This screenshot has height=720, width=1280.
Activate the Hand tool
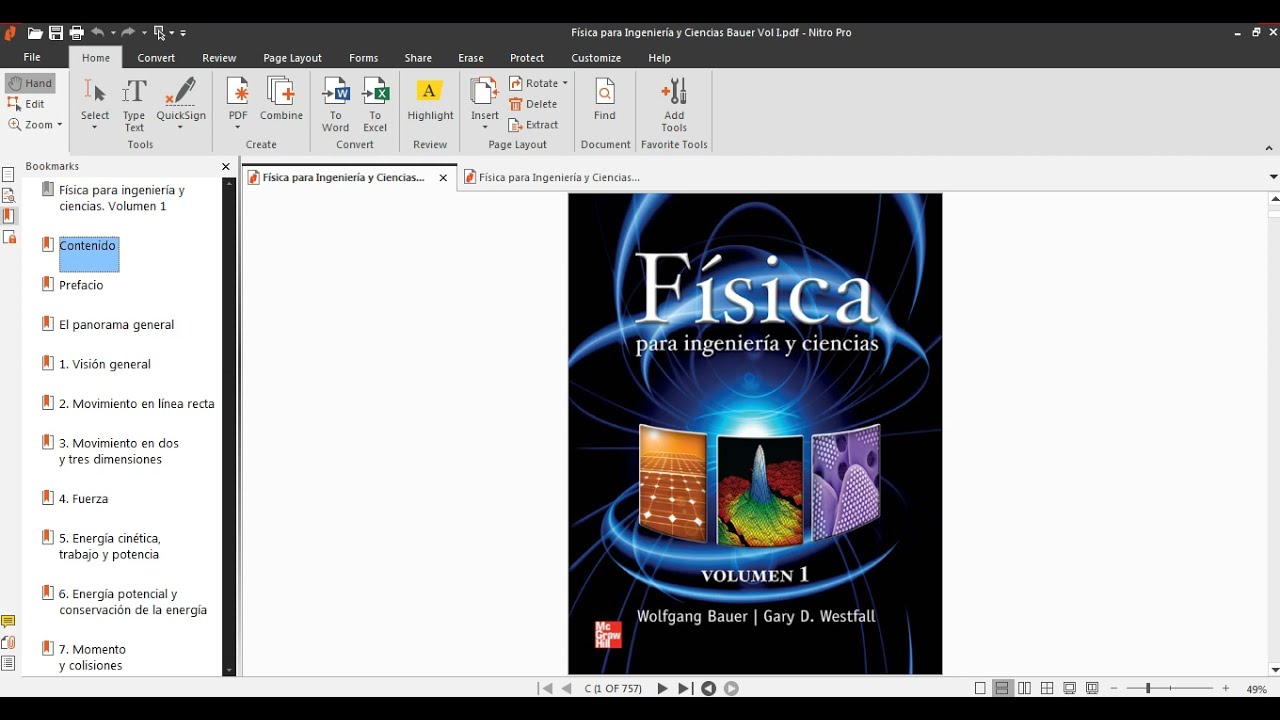30,84
